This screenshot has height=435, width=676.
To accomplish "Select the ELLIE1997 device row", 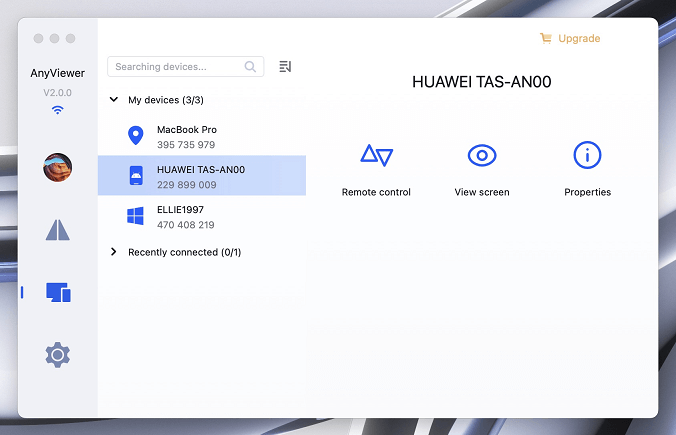I will [x=202, y=216].
